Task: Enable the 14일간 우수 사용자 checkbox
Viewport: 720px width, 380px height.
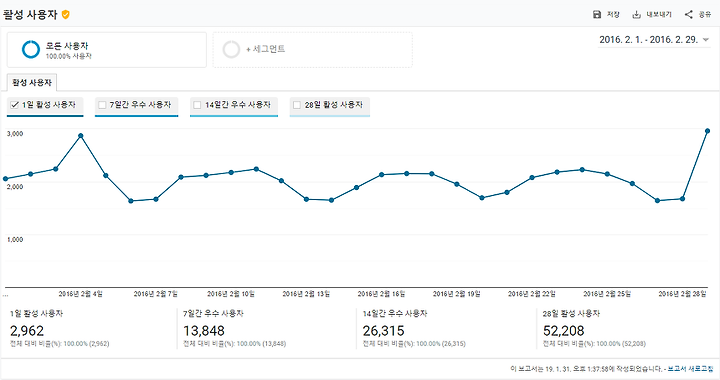Action: pos(197,105)
